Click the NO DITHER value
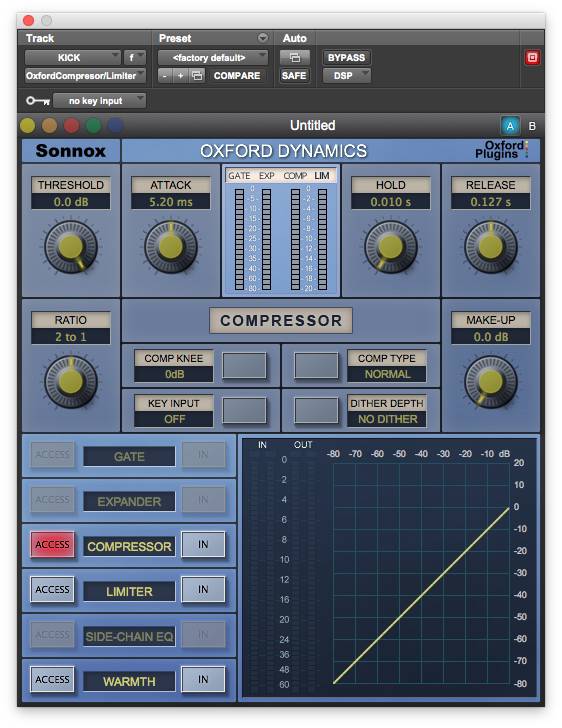The height and width of the screenshot is (728, 562). pos(387,419)
